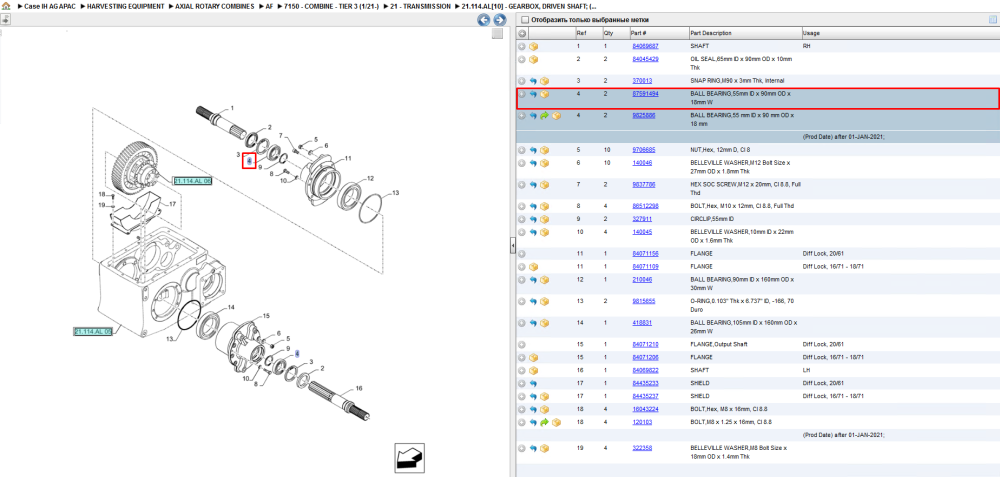Add part 84069687 SHAFT using its plus icon
Image resolution: width=1000 pixels, height=477 pixels.
(x=522, y=47)
